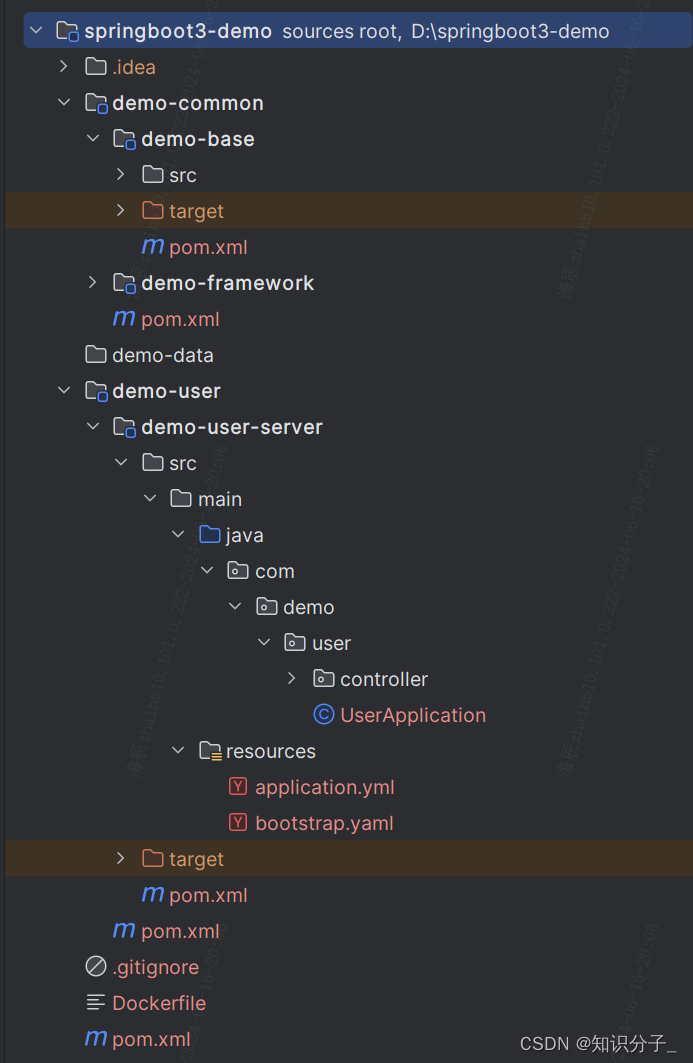693x1063 pixels.
Task: Click Maven icon of demo-common pom.xml
Action: click(124, 317)
